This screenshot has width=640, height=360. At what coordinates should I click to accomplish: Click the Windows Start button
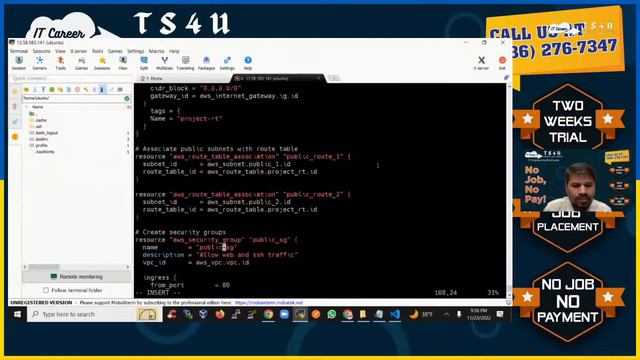pos(17,314)
